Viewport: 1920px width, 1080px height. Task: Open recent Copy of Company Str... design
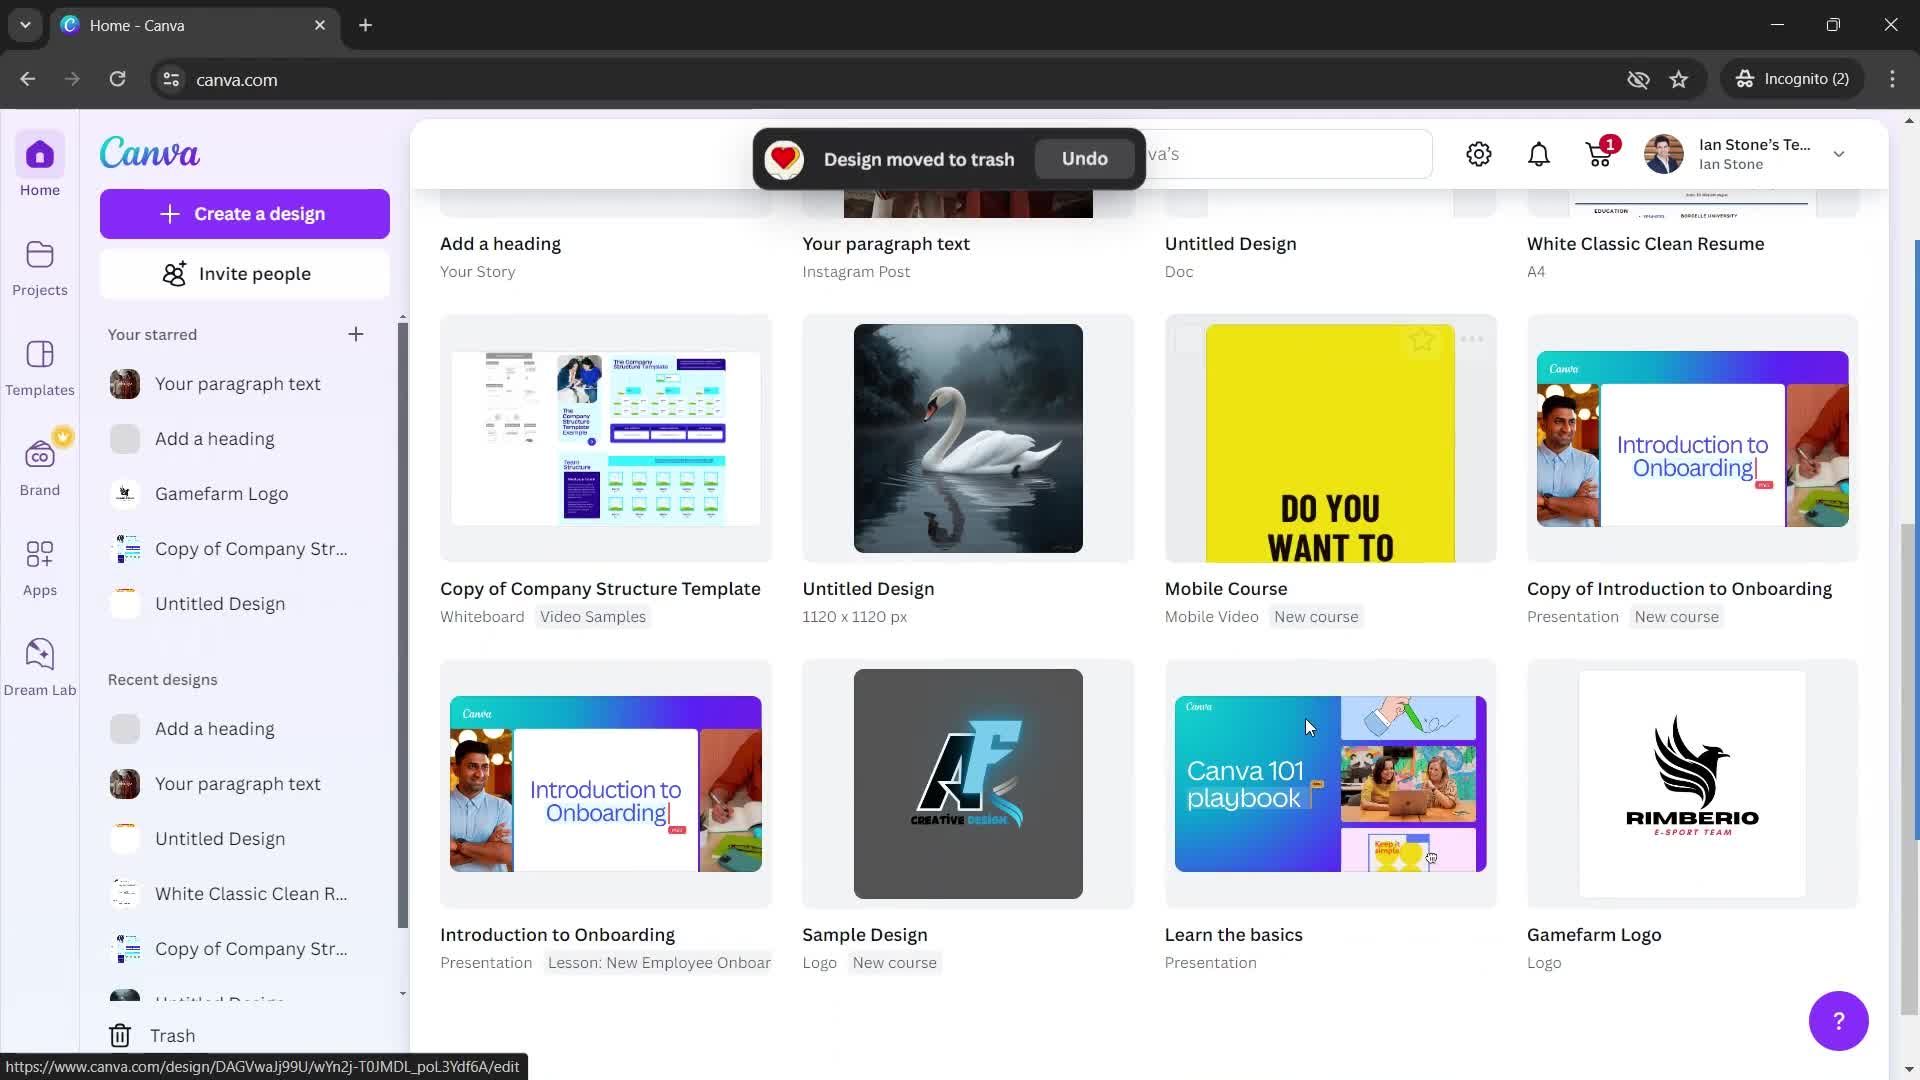[237, 949]
